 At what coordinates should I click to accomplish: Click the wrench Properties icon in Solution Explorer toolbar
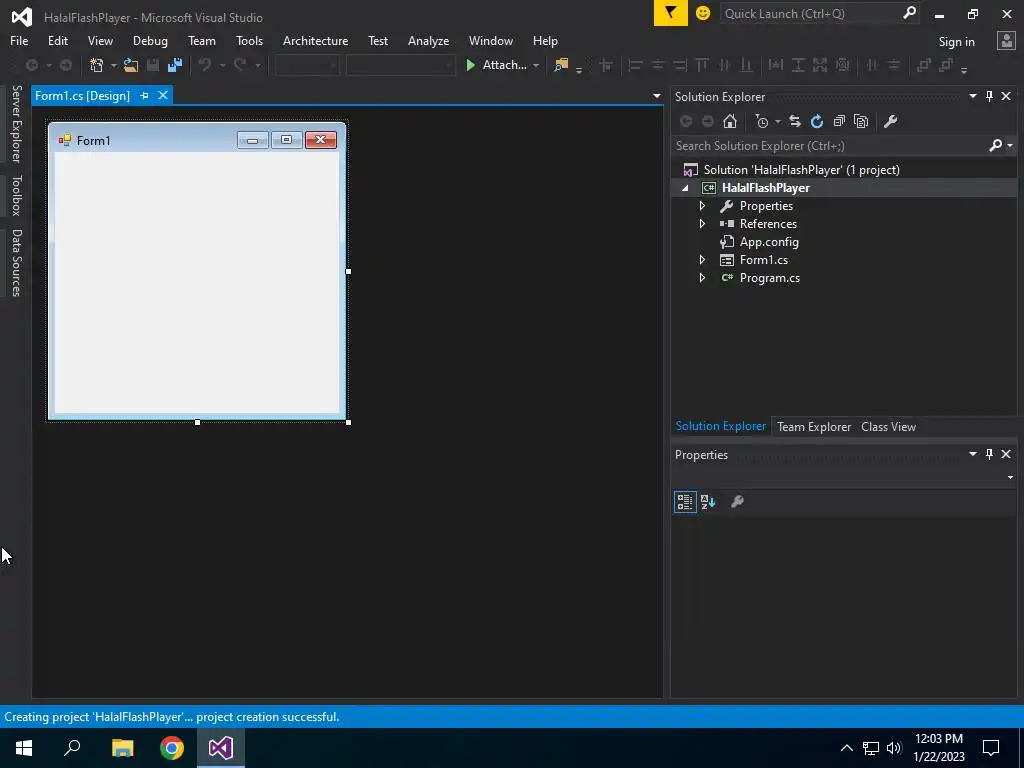[x=890, y=121]
